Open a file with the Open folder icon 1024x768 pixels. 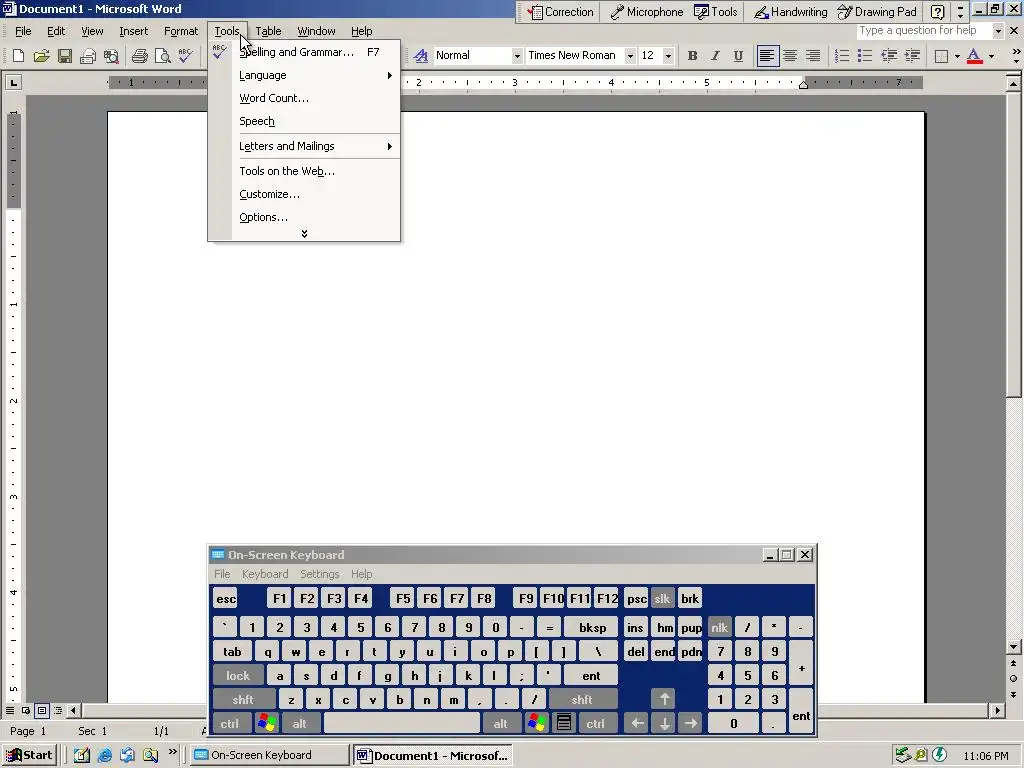coord(42,56)
